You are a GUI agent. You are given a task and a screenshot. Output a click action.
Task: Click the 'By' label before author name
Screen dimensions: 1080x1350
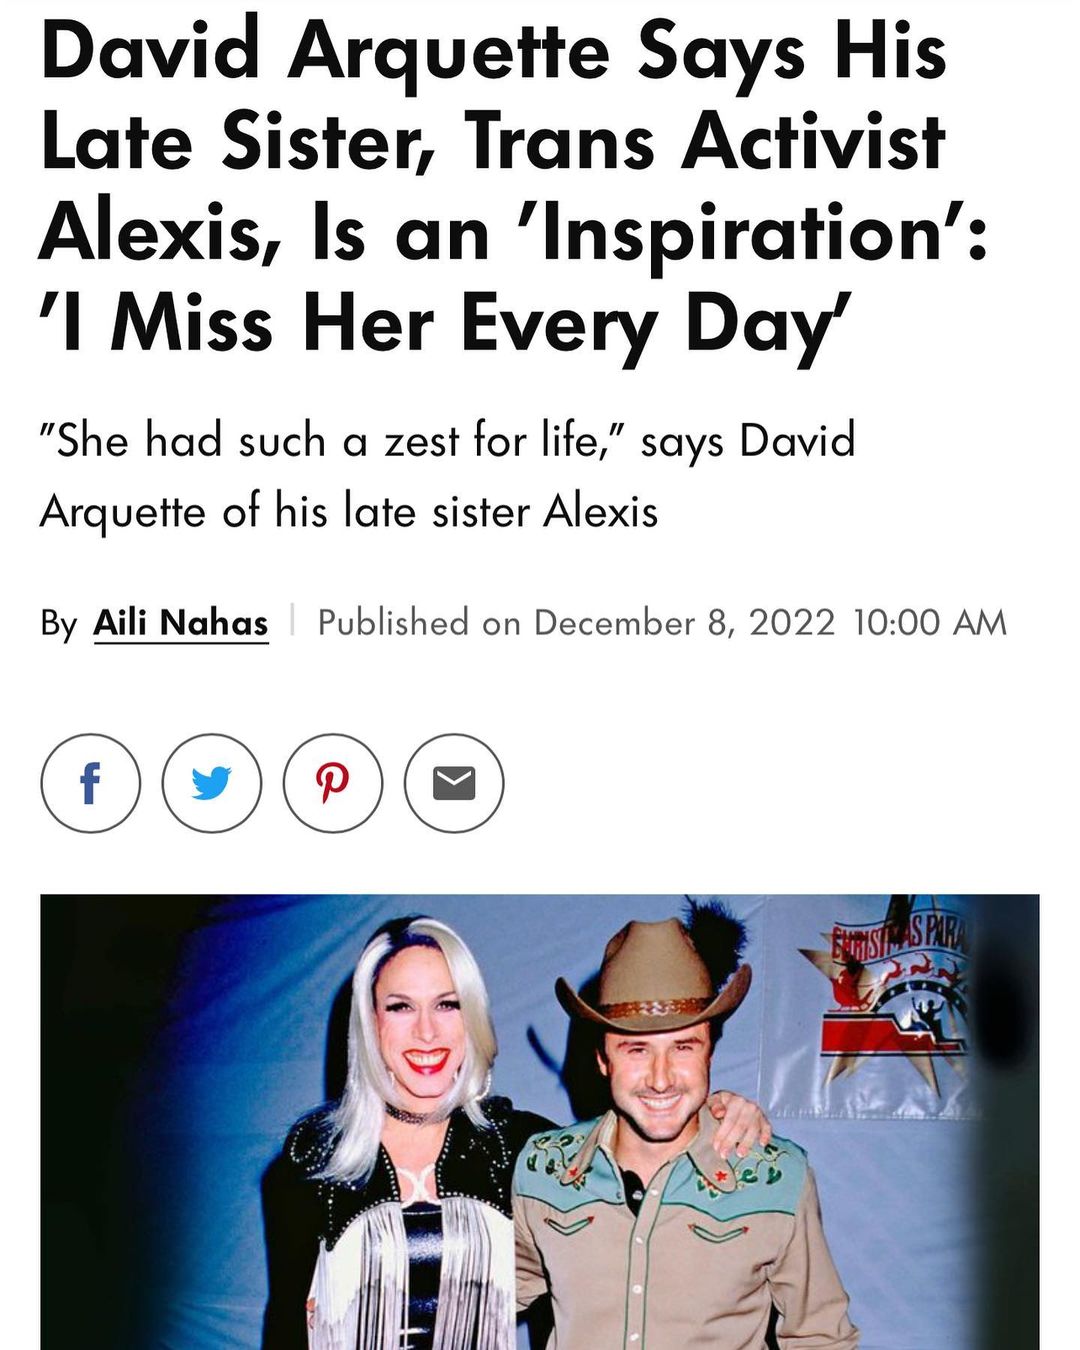coord(58,623)
